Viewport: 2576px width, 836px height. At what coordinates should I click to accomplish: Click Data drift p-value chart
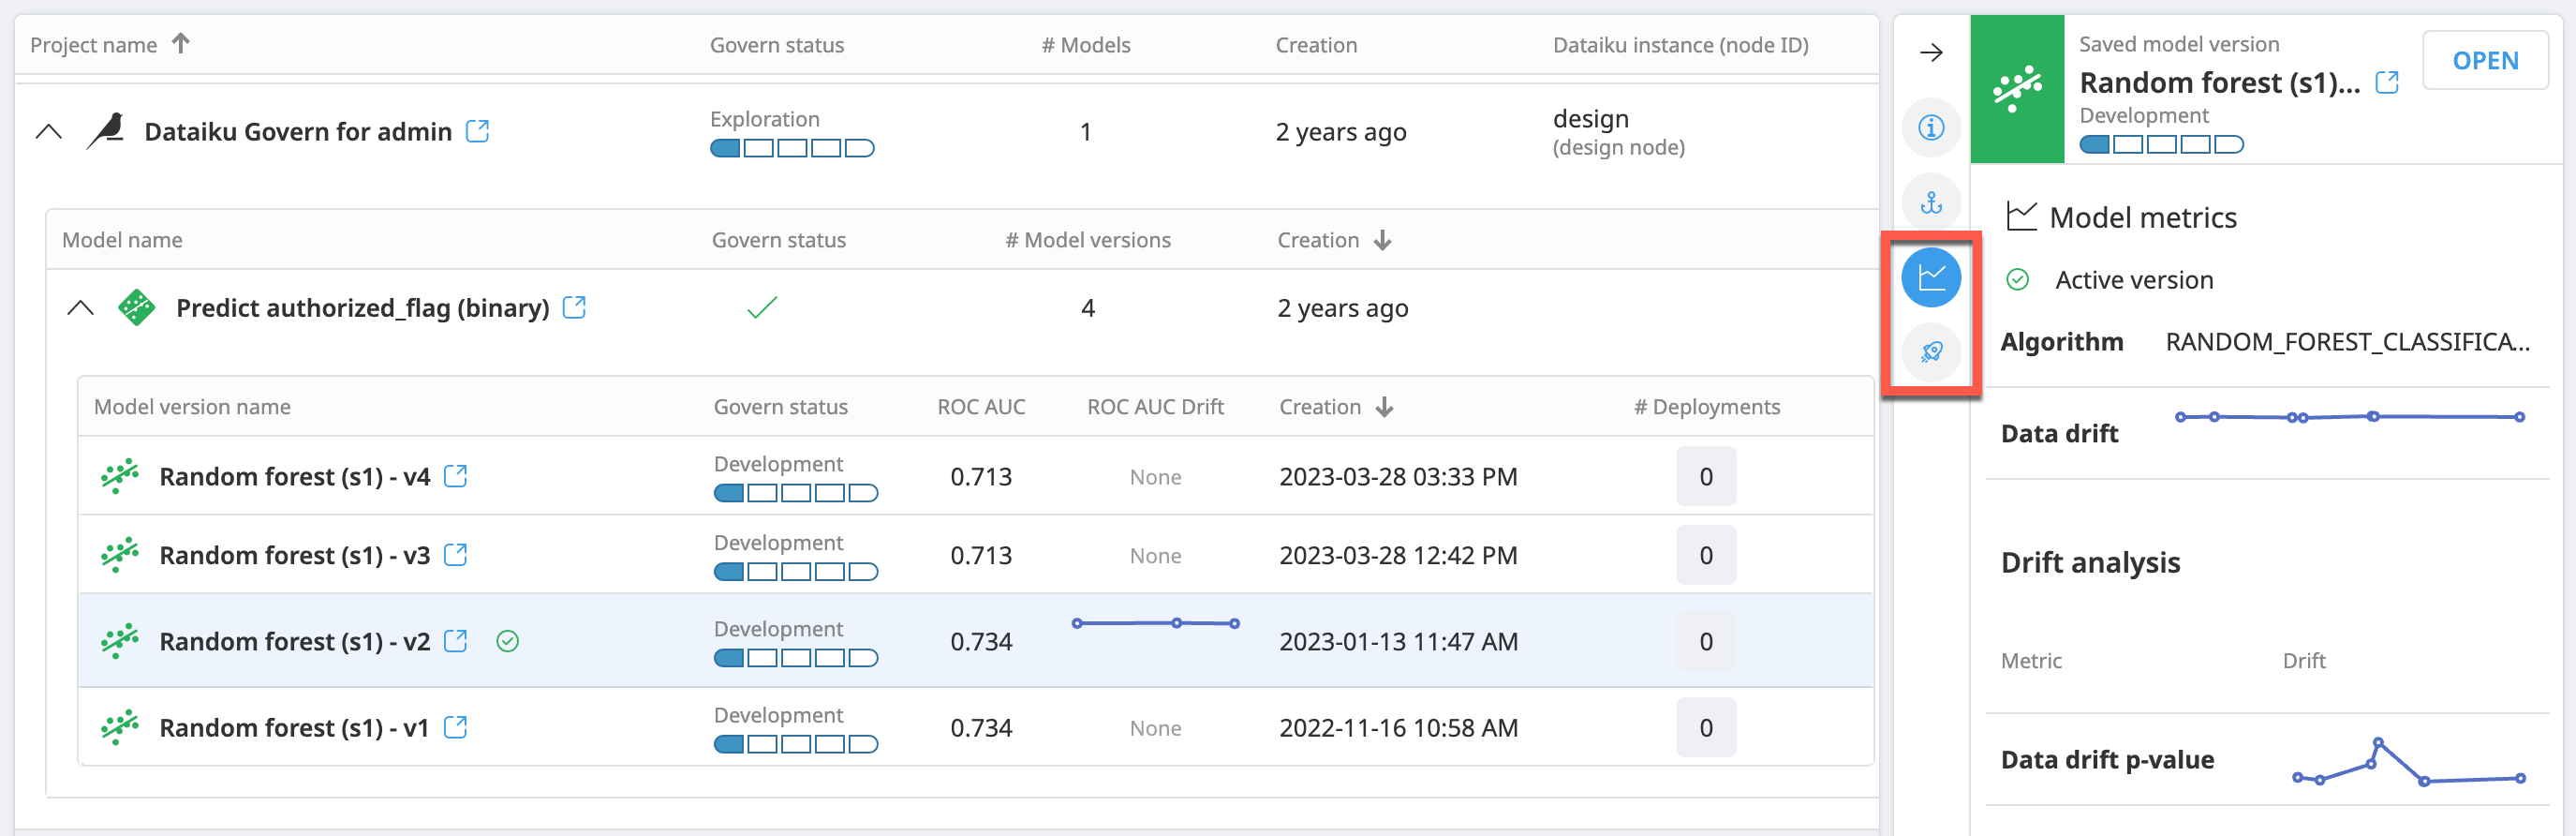(2408, 762)
